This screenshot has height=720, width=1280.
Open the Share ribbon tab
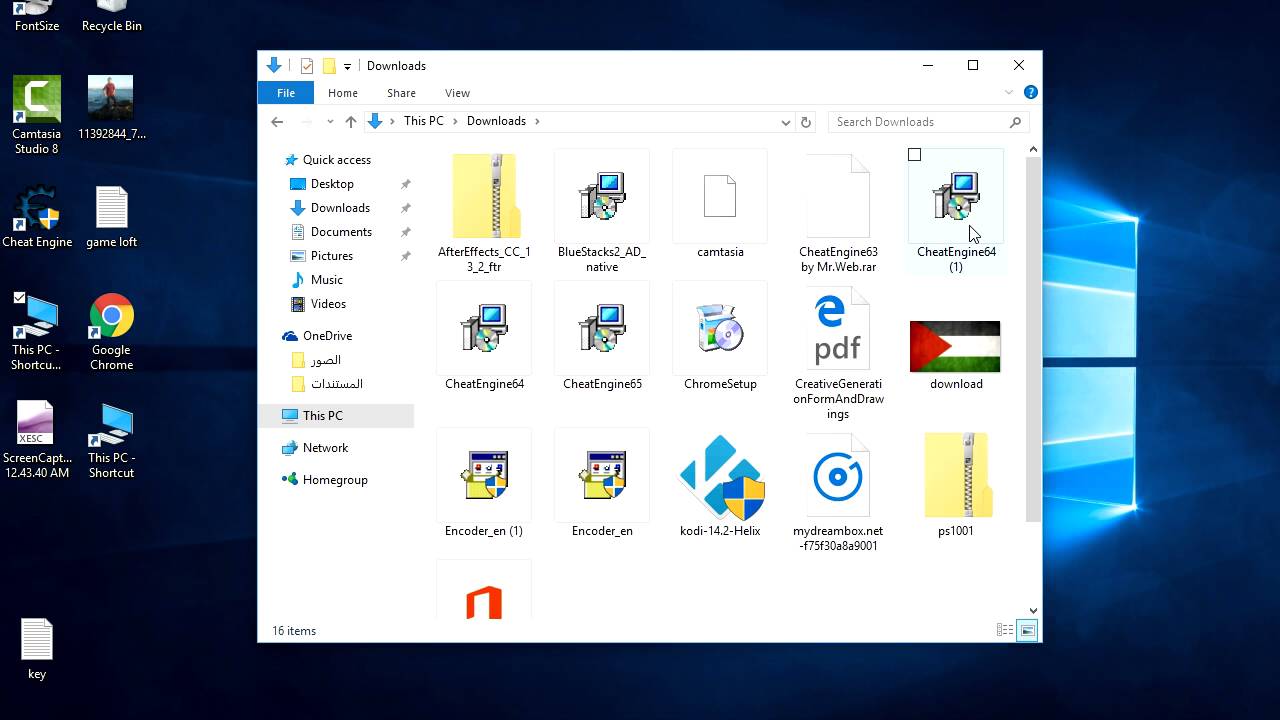click(401, 93)
